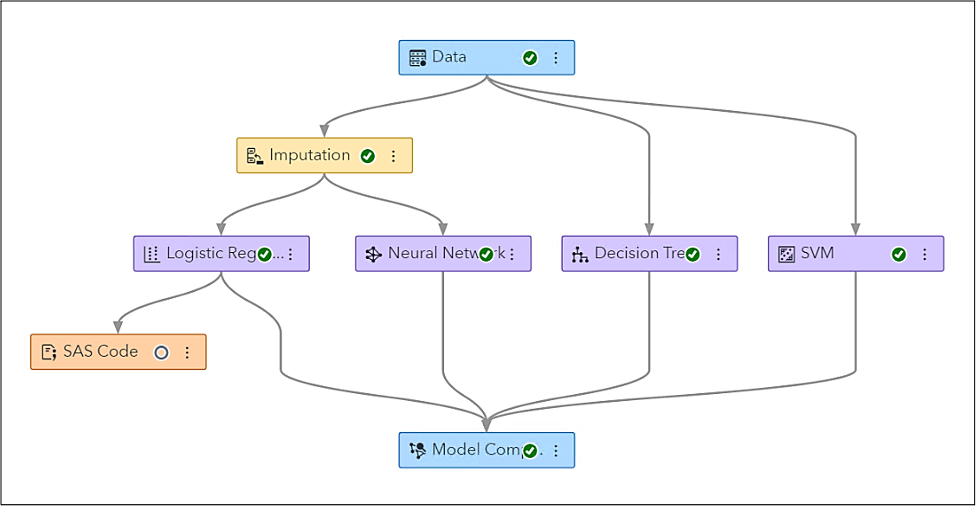The image size is (976, 506).
Task: Click the Decision Tree node icon
Action: (x=580, y=254)
